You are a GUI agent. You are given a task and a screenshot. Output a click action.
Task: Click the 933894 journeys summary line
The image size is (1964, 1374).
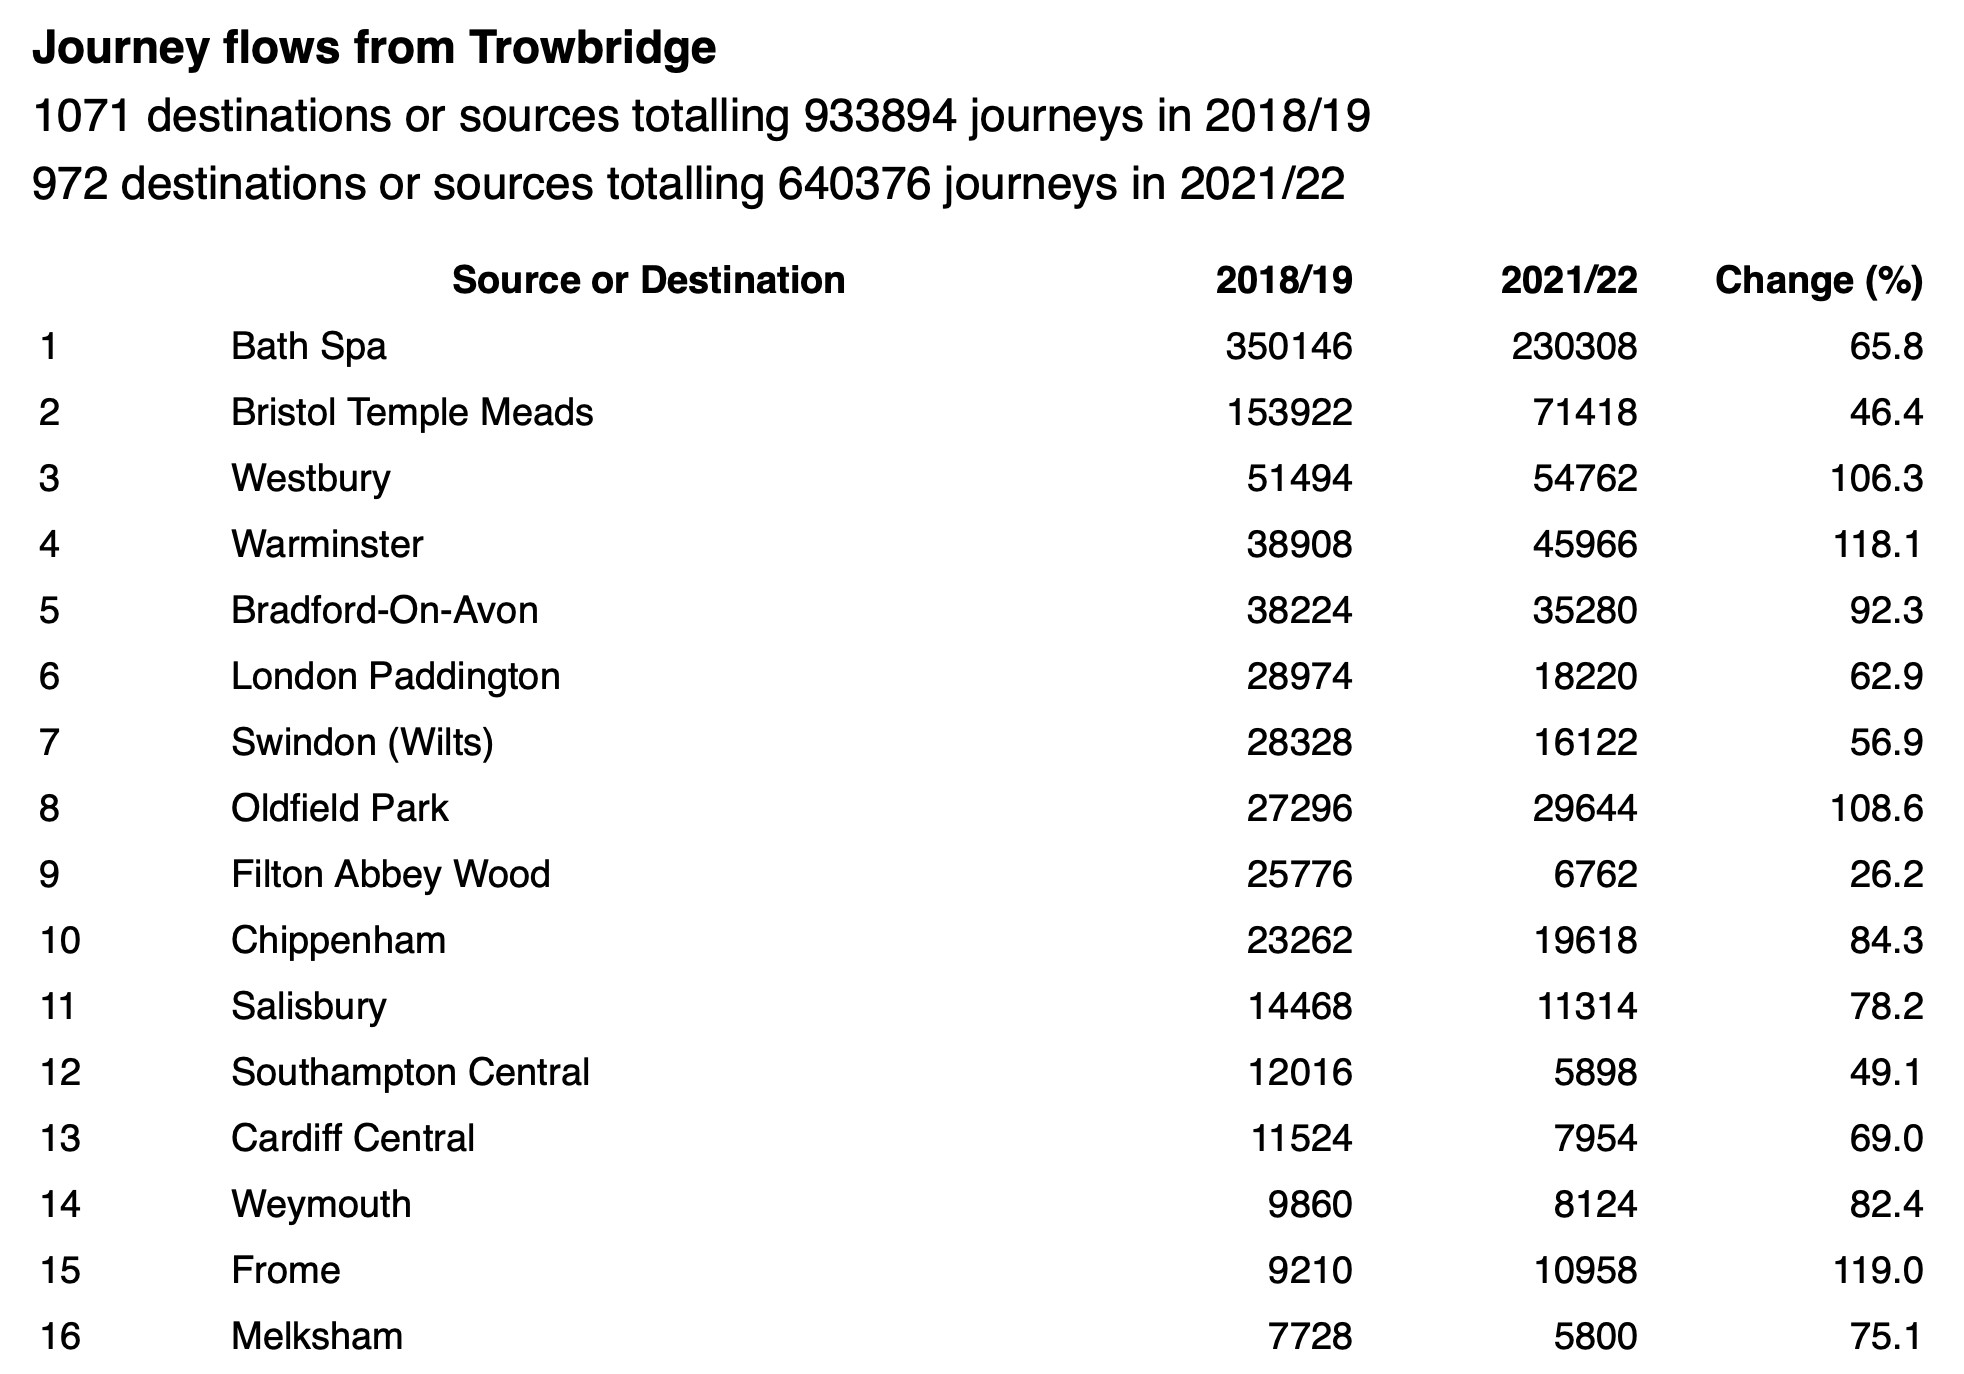point(700,116)
